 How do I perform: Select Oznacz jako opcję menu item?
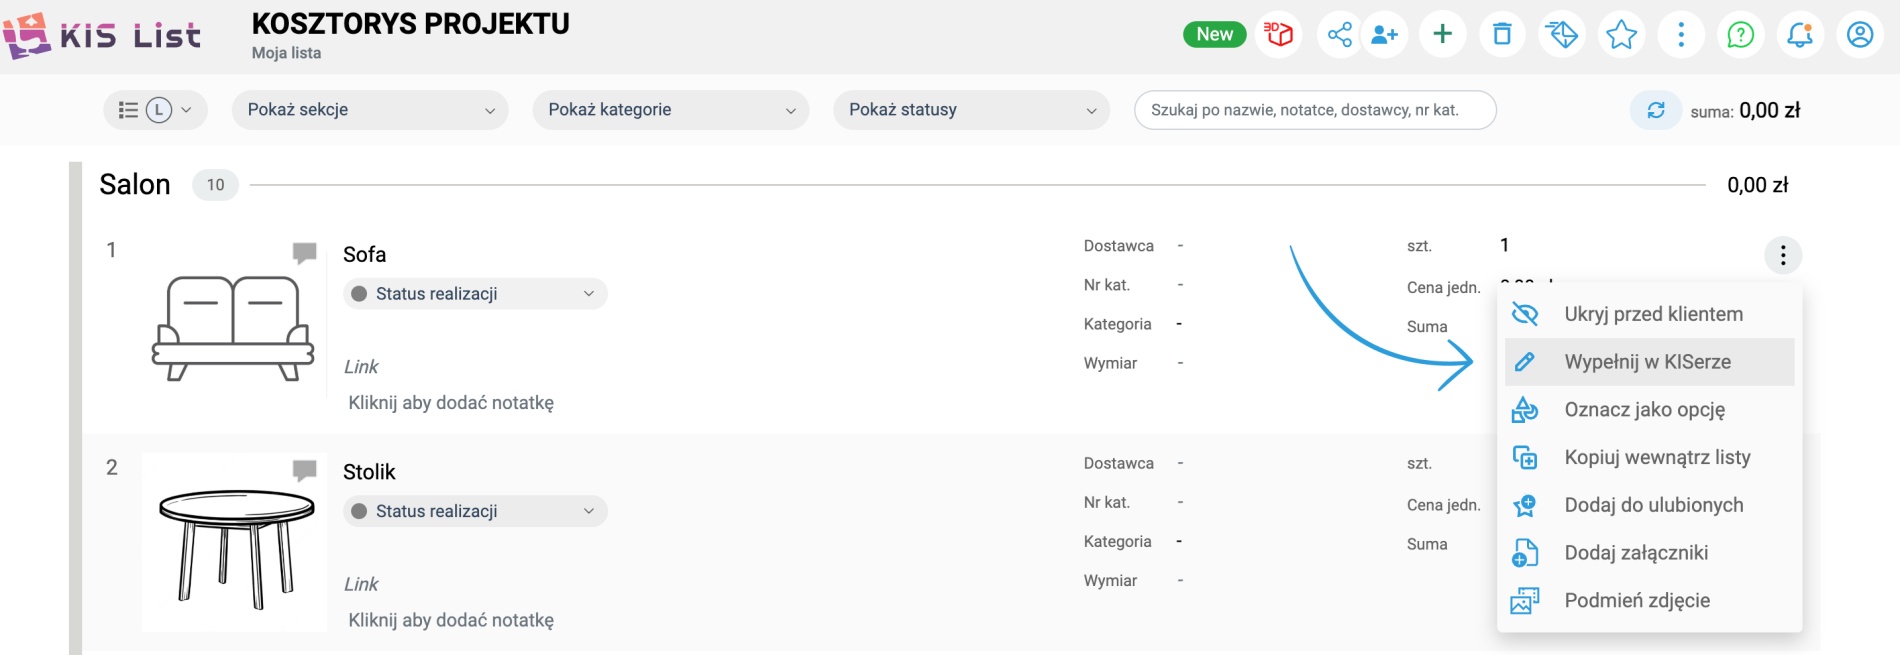click(x=1644, y=410)
